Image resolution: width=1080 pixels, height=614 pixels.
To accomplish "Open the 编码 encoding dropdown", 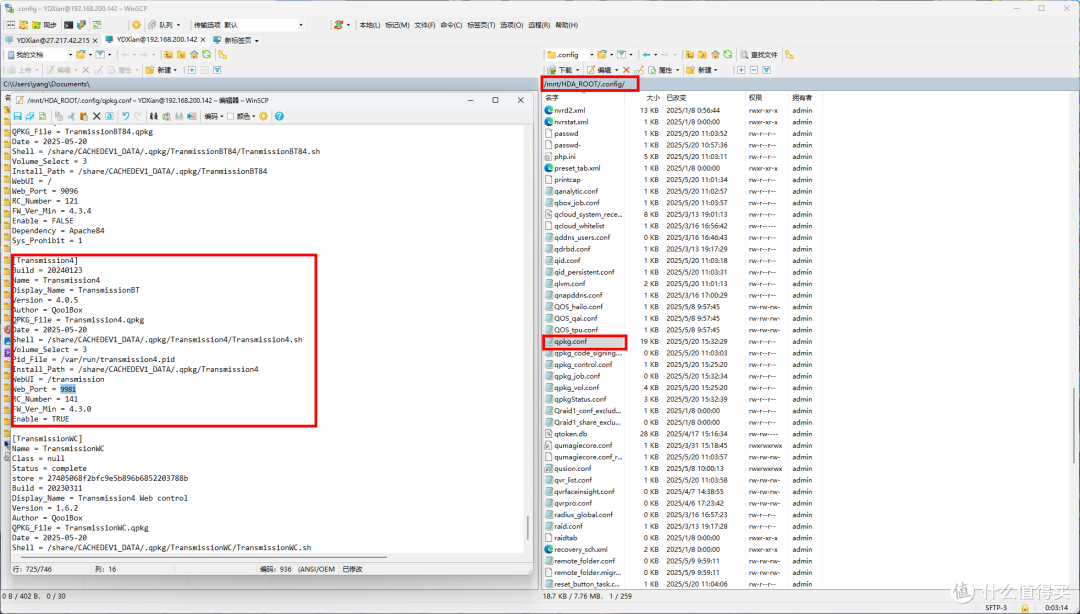I will 213,116.
